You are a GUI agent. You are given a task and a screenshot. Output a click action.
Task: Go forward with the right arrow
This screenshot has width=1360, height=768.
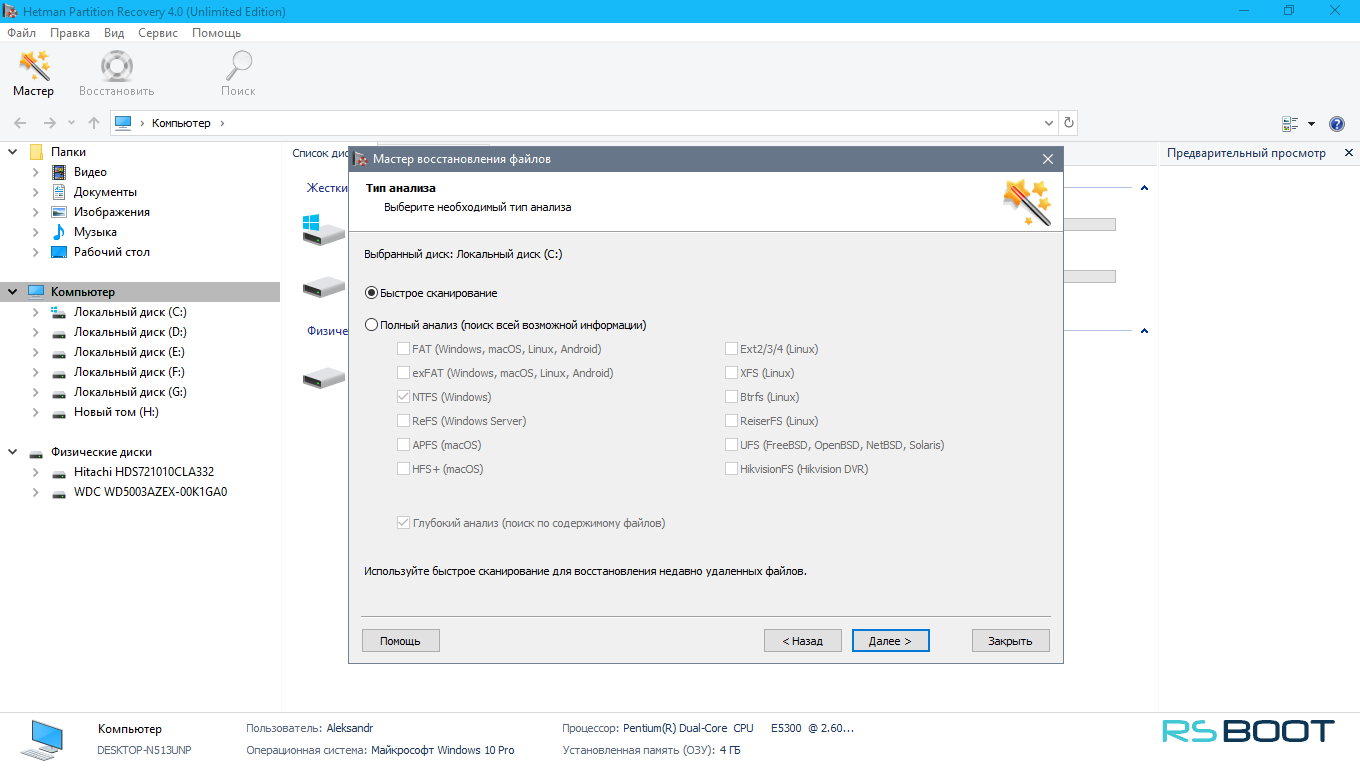[49, 123]
